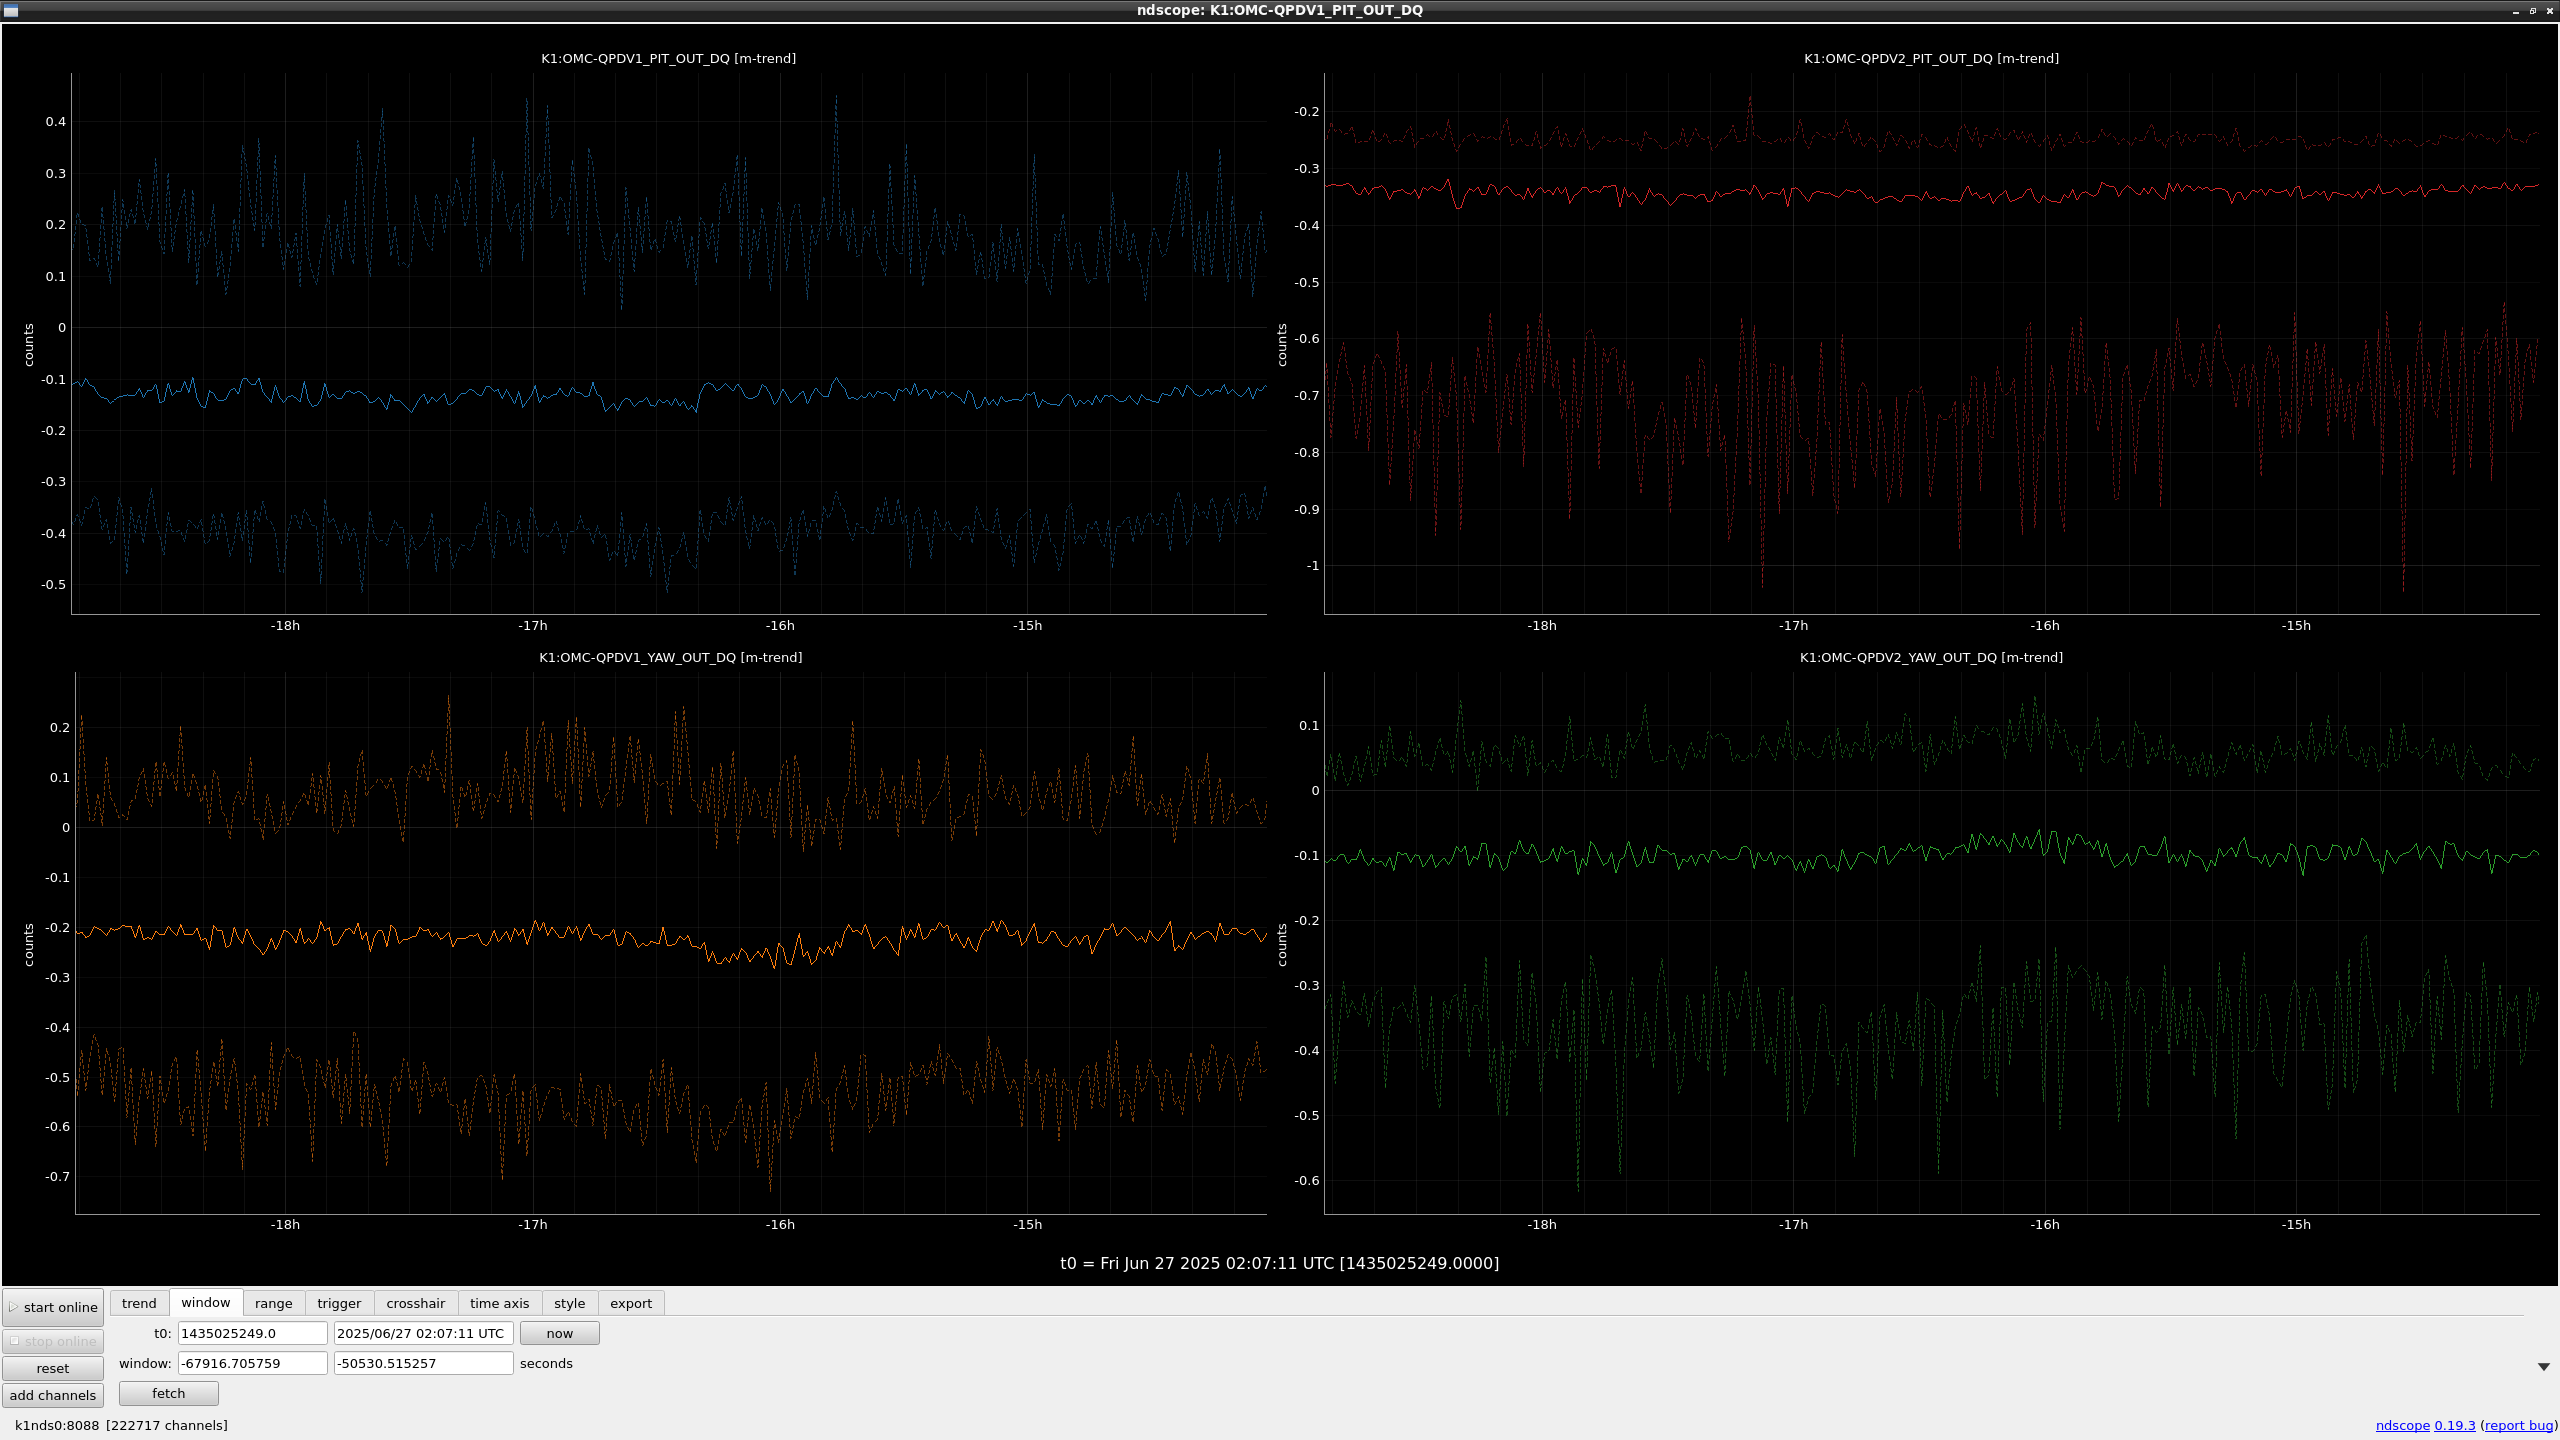
Task: Click the window start seconds field
Action: tap(252, 1363)
